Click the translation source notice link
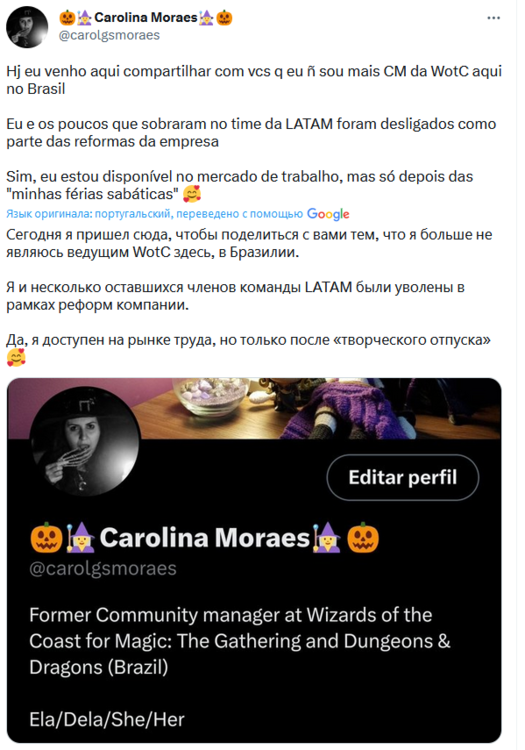525x750 pixels. click(154, 214)
